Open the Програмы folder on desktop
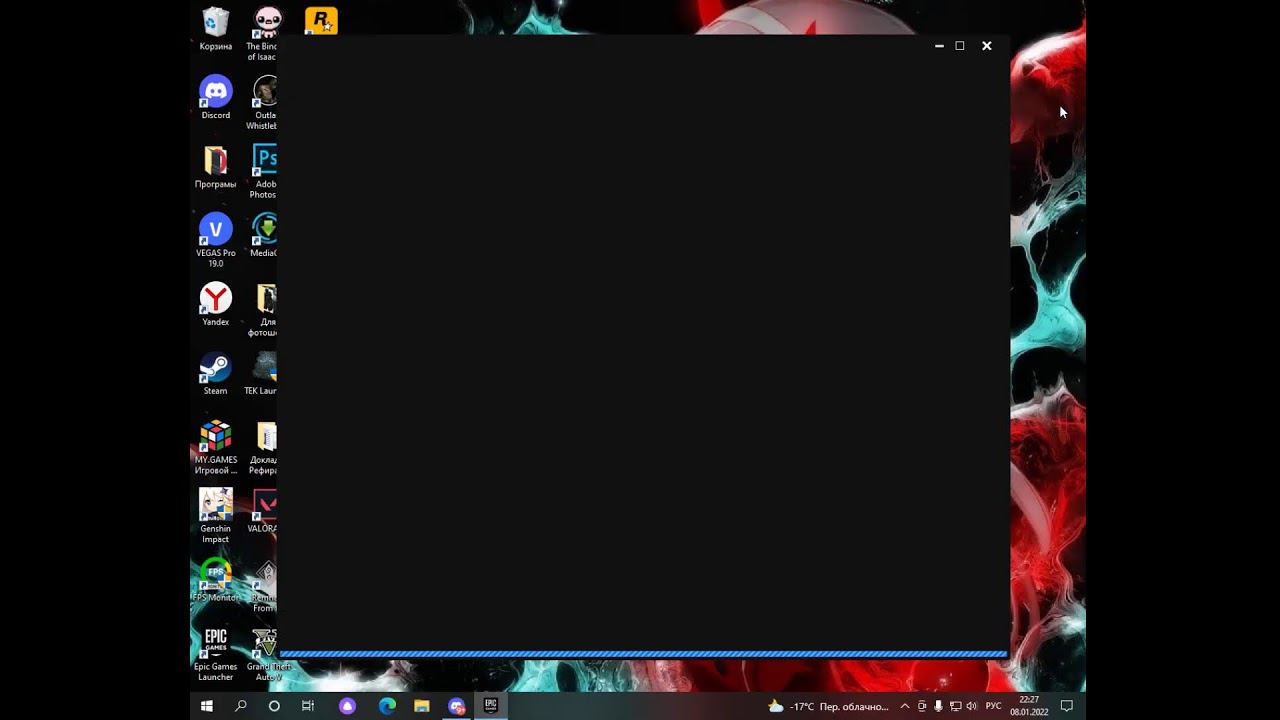The image size is (1280, 720). click(x=215, y=167)
